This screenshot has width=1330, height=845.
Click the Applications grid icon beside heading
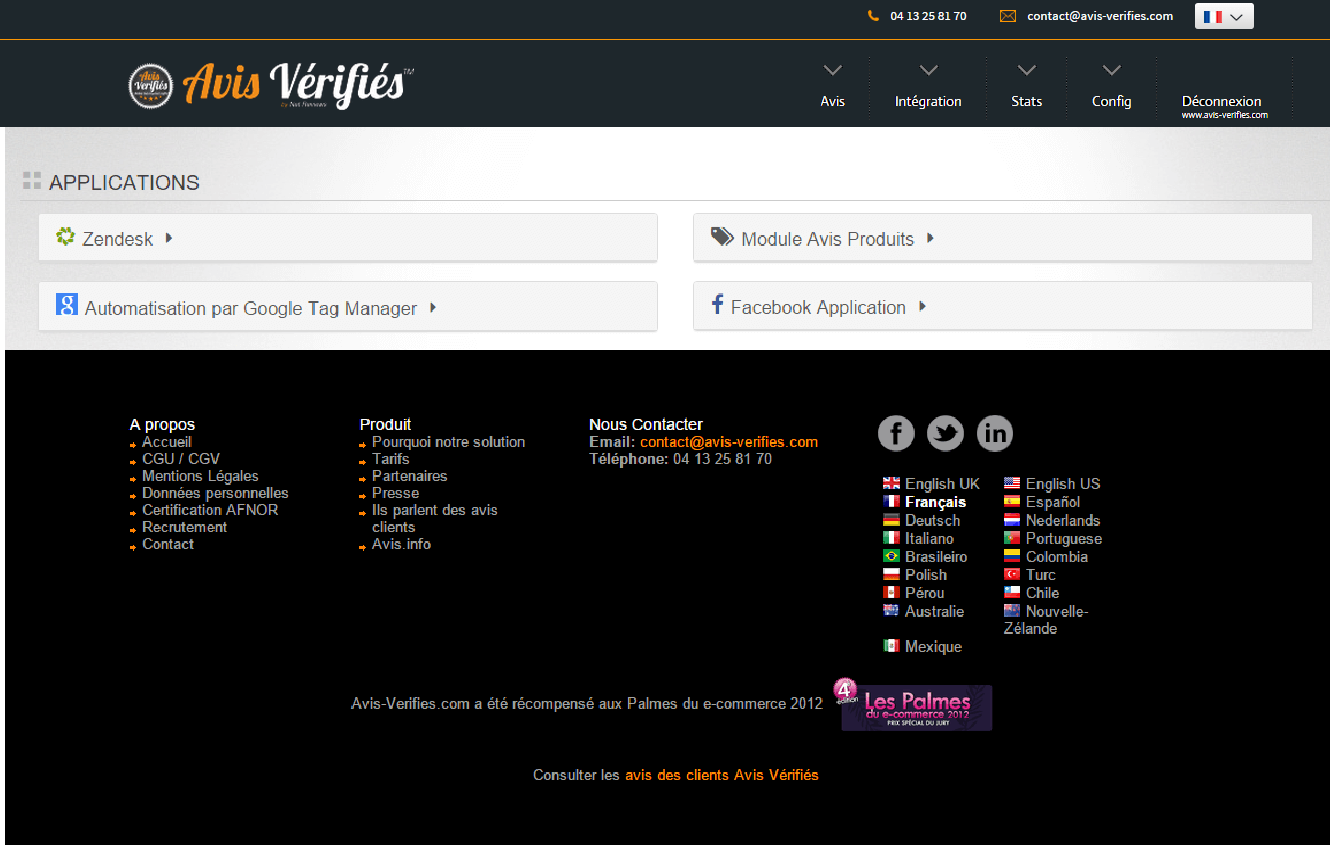coord(32,181)
